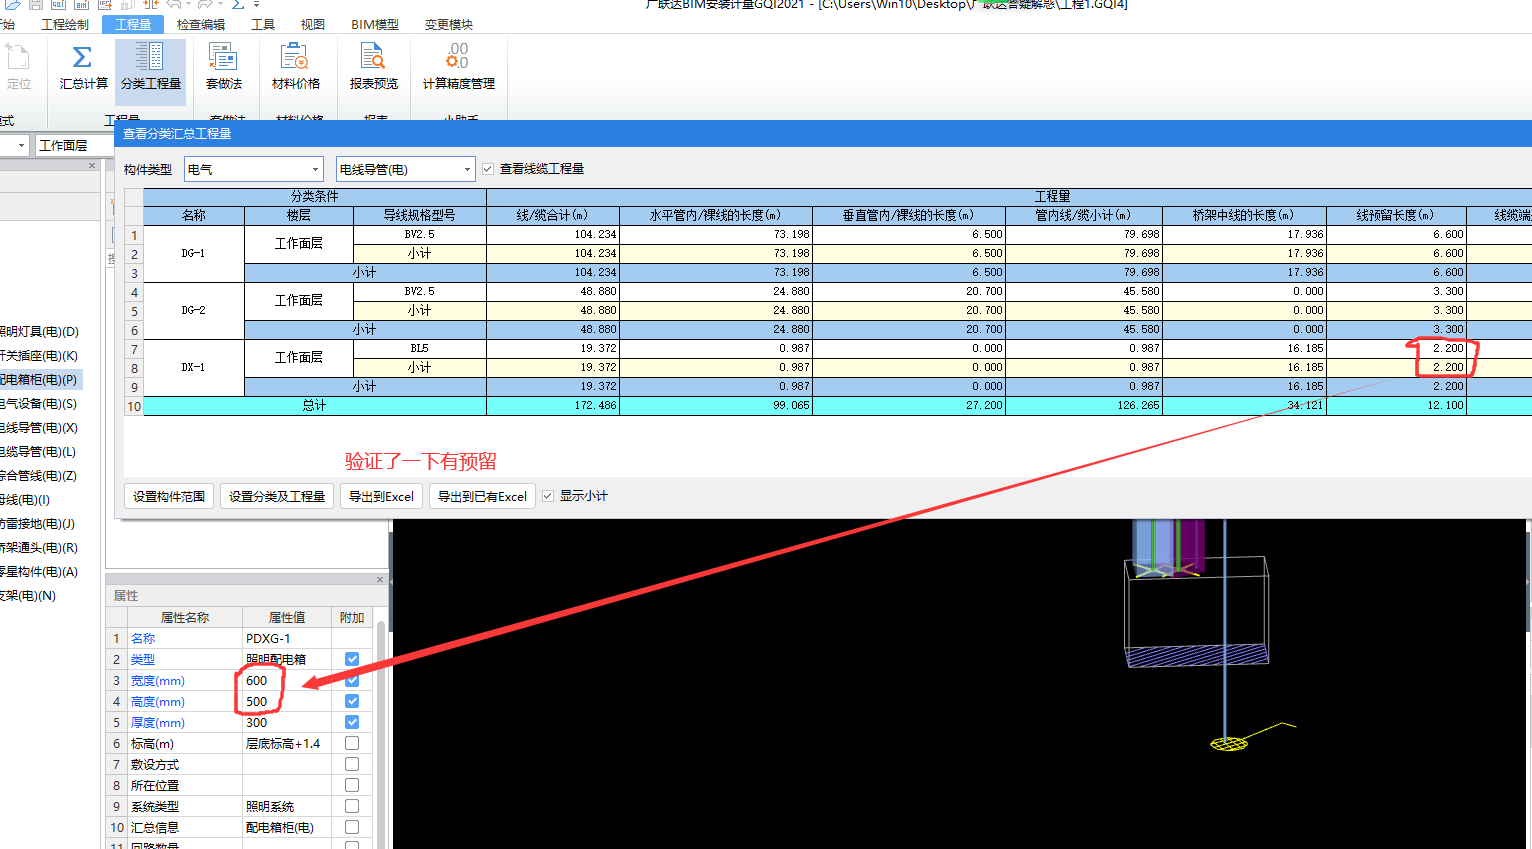Select 照明灯具(电)(D) in component list
1532x849 pixels.
tap(40, 331)
